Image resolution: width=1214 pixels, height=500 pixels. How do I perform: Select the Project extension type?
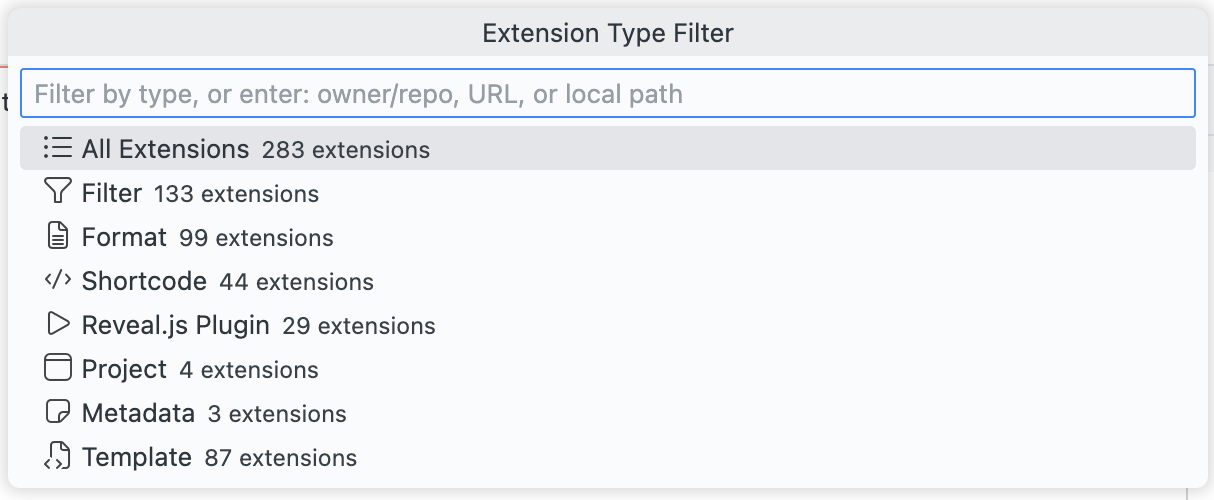coord(124,369)
